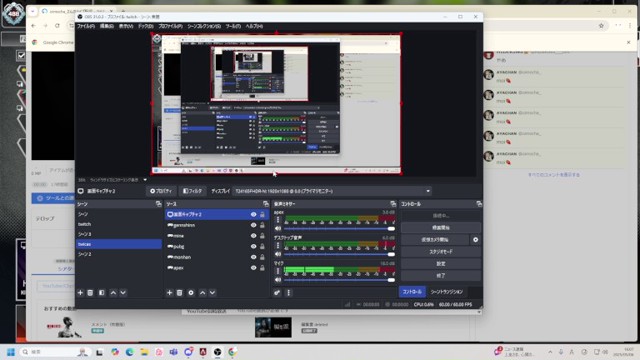Viewport: 640px width, 360px height.
Task: Open advanced audio properties link icon
Action: [277, 293]
